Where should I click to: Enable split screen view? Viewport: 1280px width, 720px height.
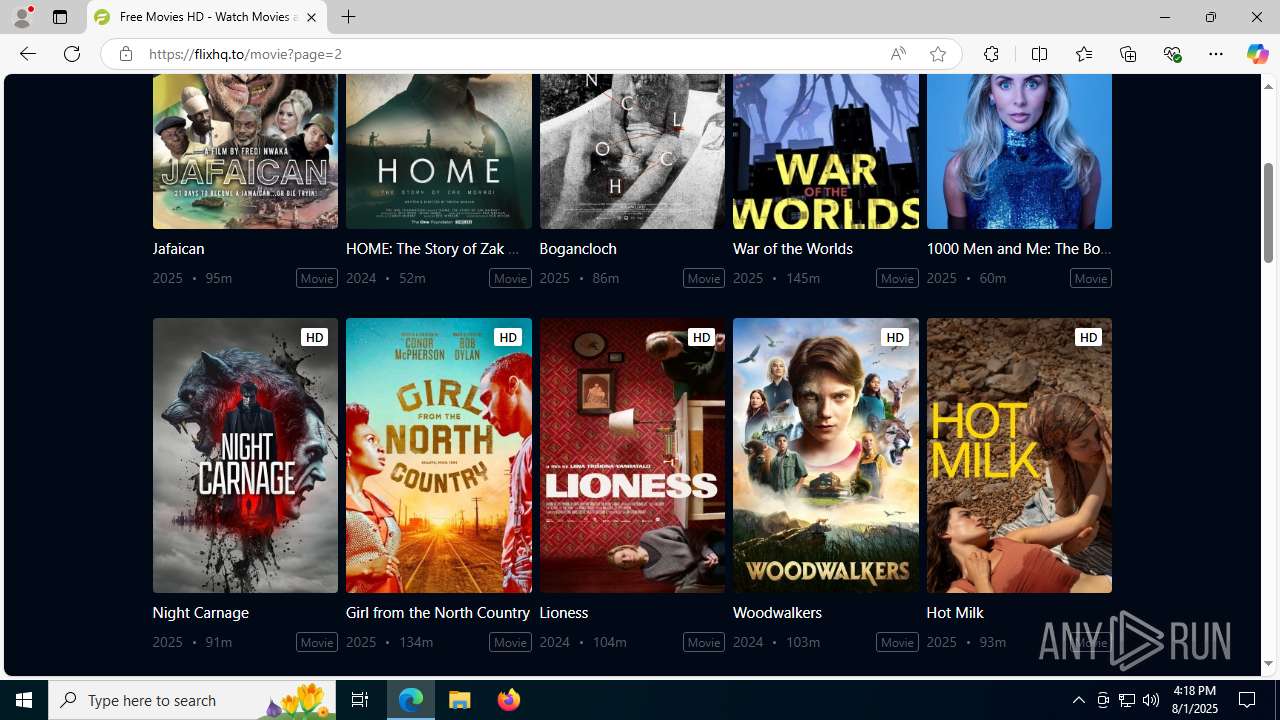click(x=1039, y=54)
